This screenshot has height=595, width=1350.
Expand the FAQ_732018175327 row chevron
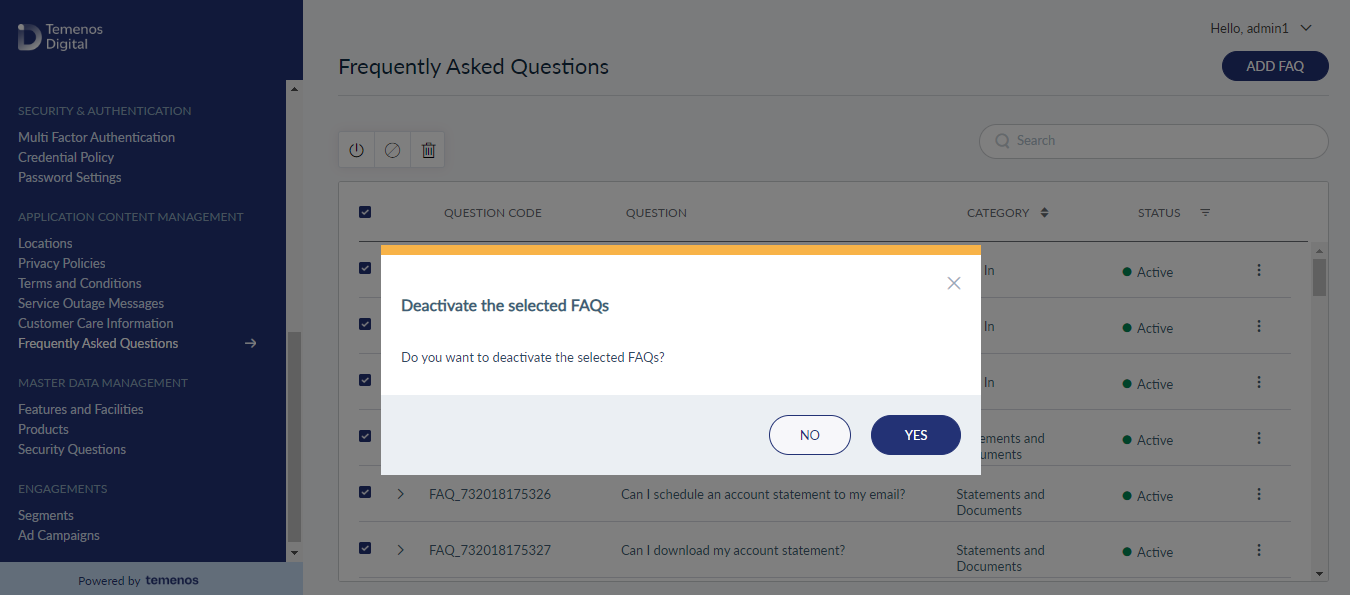400,550
